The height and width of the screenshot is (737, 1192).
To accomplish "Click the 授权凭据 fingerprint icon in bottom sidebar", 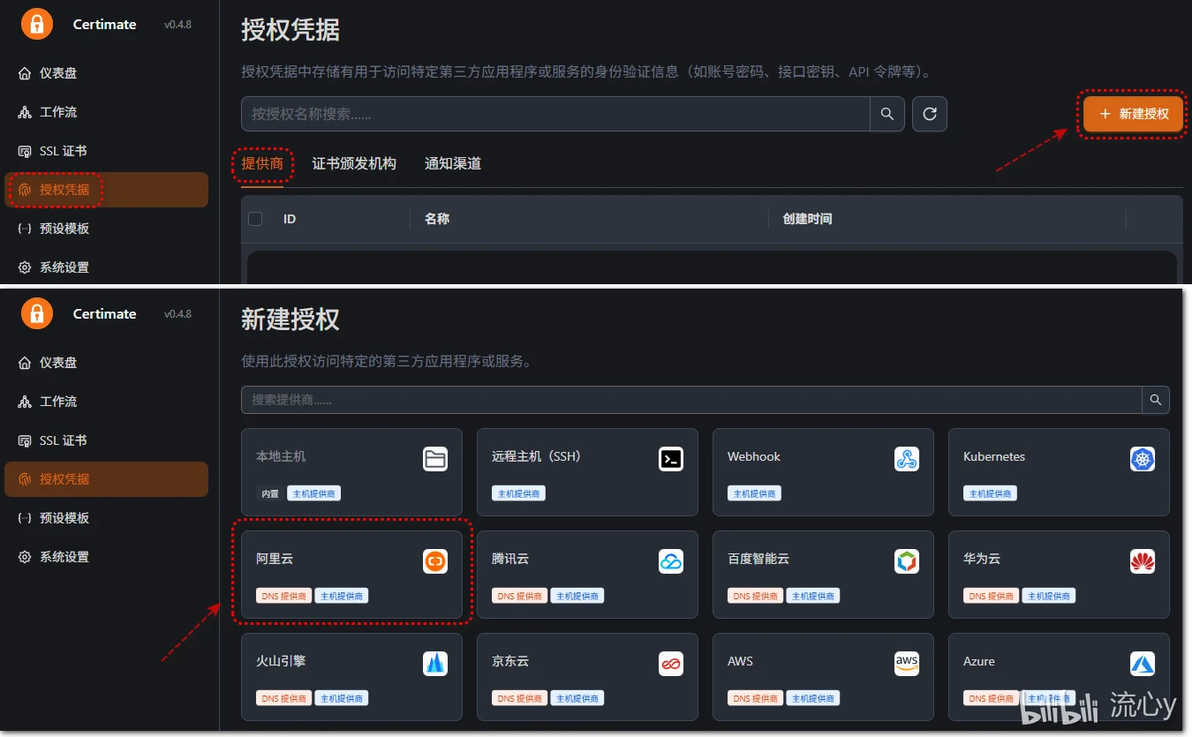I will tap(24, 479).
